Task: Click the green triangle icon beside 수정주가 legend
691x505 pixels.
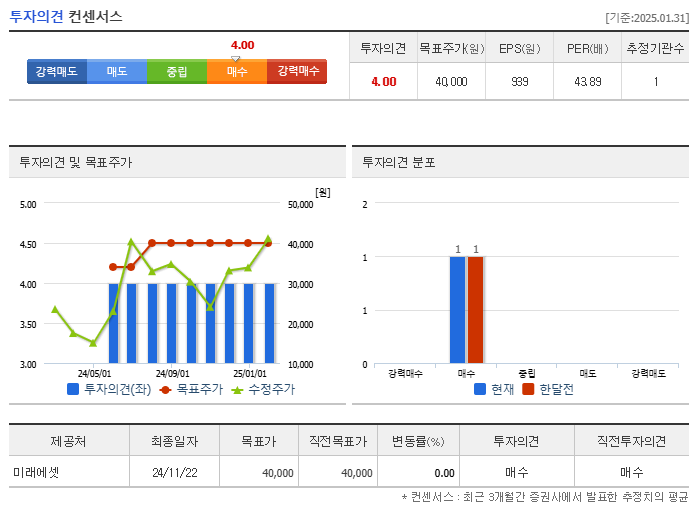Action: tap(238, 390)
